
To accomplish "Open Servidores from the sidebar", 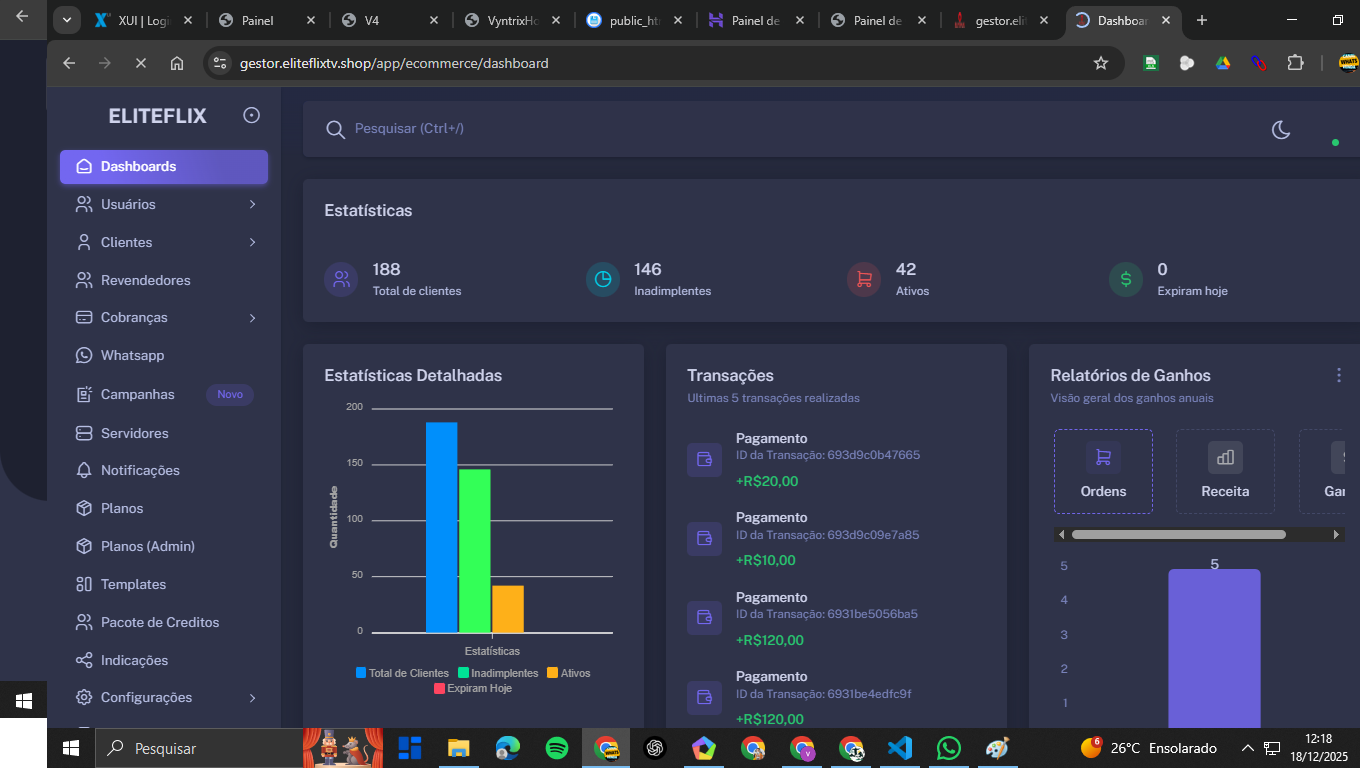I will pos(134,433).
